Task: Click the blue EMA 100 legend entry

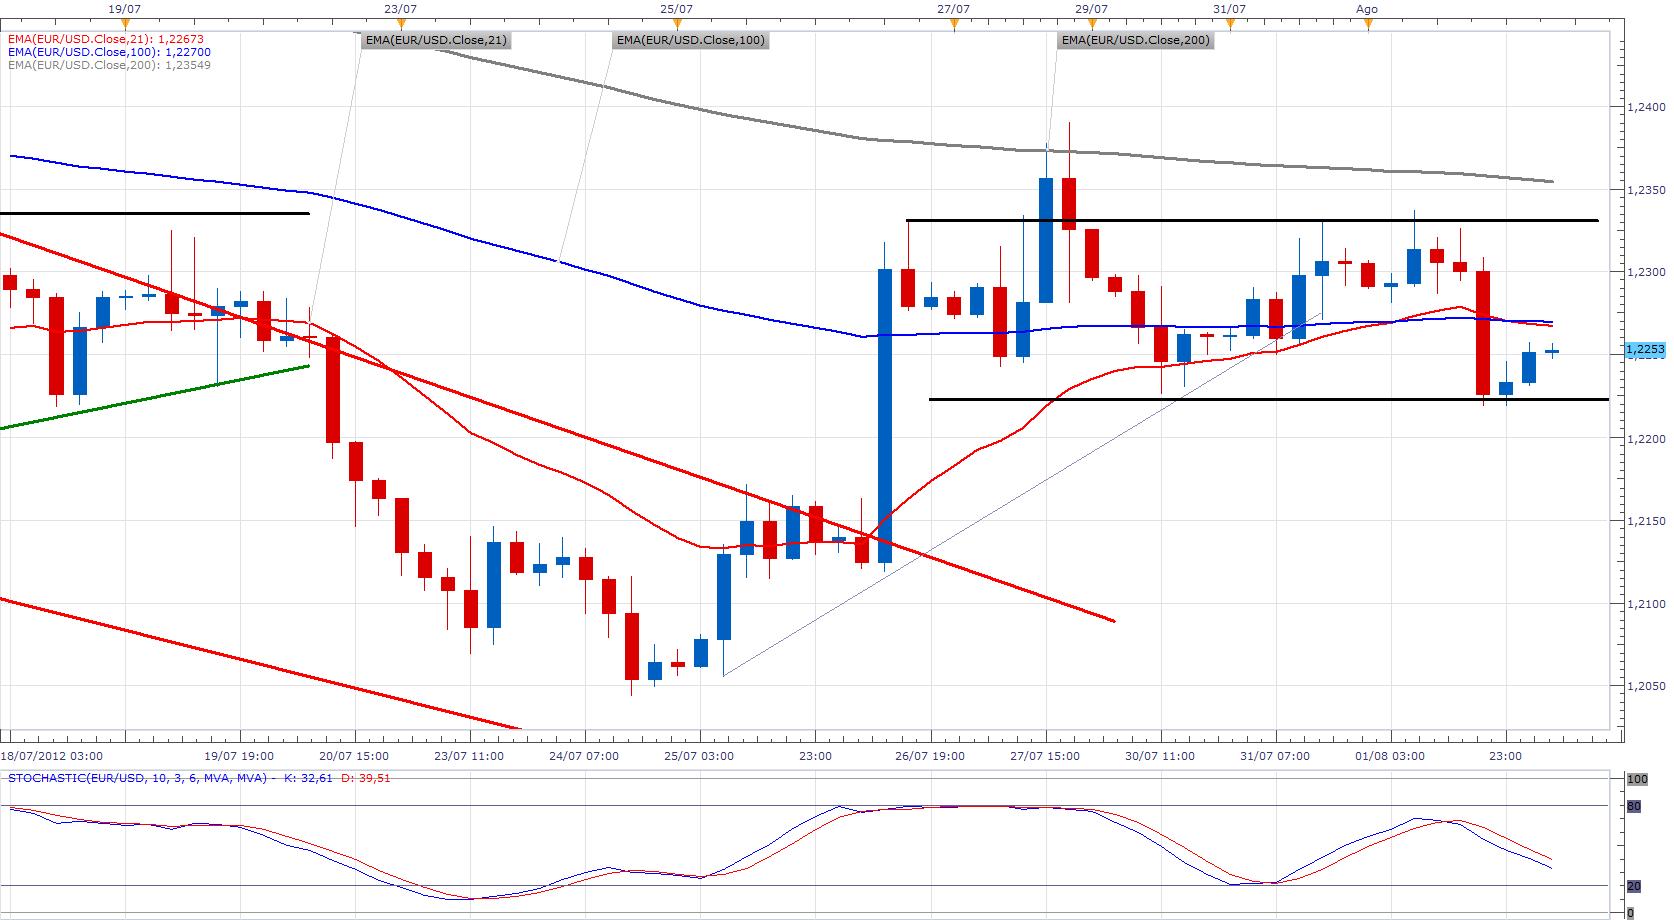Action: pyautogui.click(x=108, y=52)
